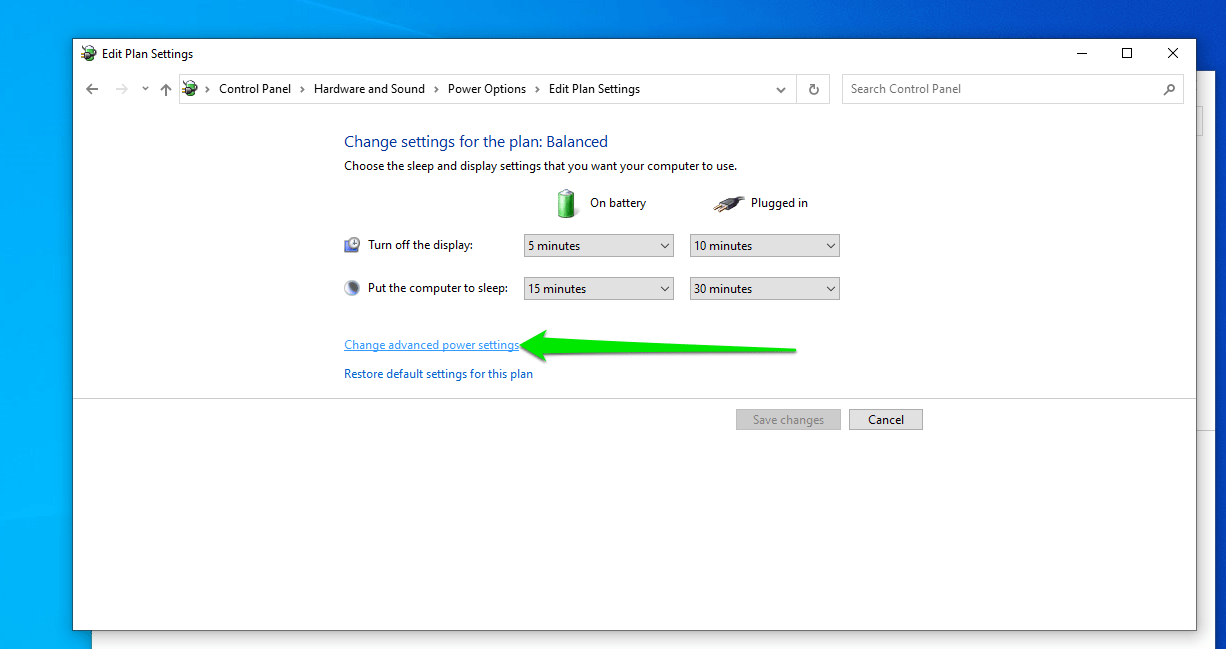Image resolution: width=1226 pixels, height=649 pixels.
Task: Click the Back navigation arrow
Action: pos(92,89)
